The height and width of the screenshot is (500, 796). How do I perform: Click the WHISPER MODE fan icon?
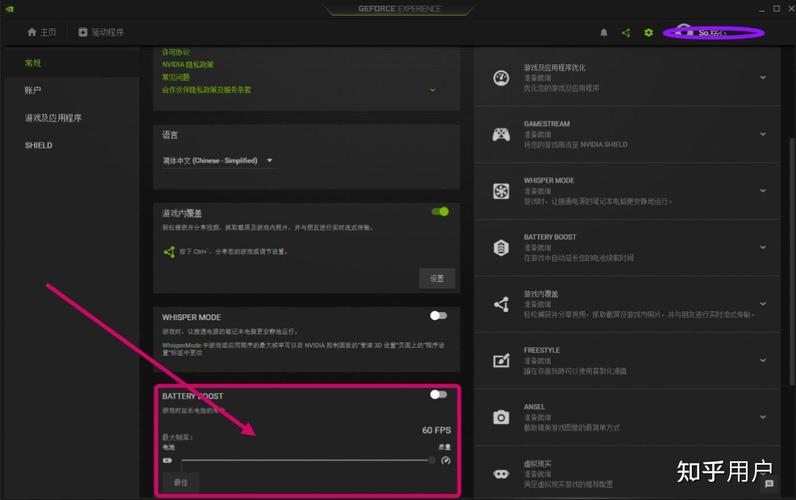pyautogui.click(x=501, y=191)
